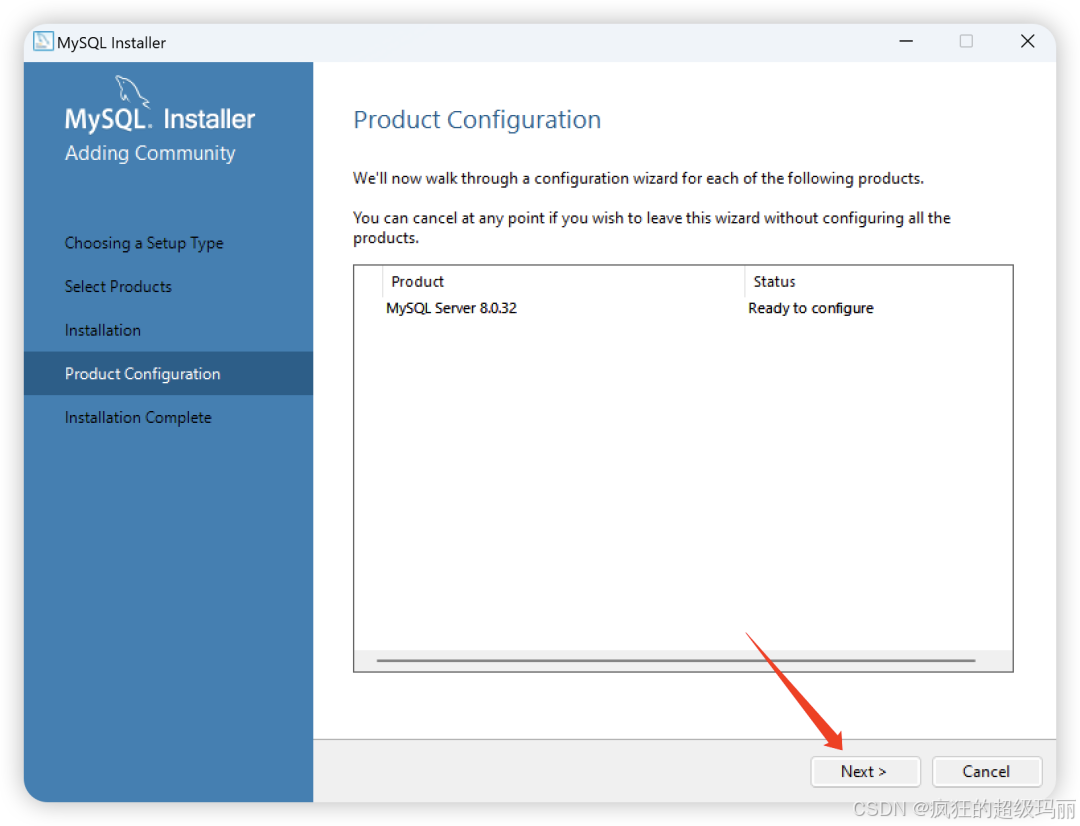The width and height of the screenshot is (1080, 826).
Task: Select the MySQL Server 8.0.32 row
Action: click(x=683, y=308)
